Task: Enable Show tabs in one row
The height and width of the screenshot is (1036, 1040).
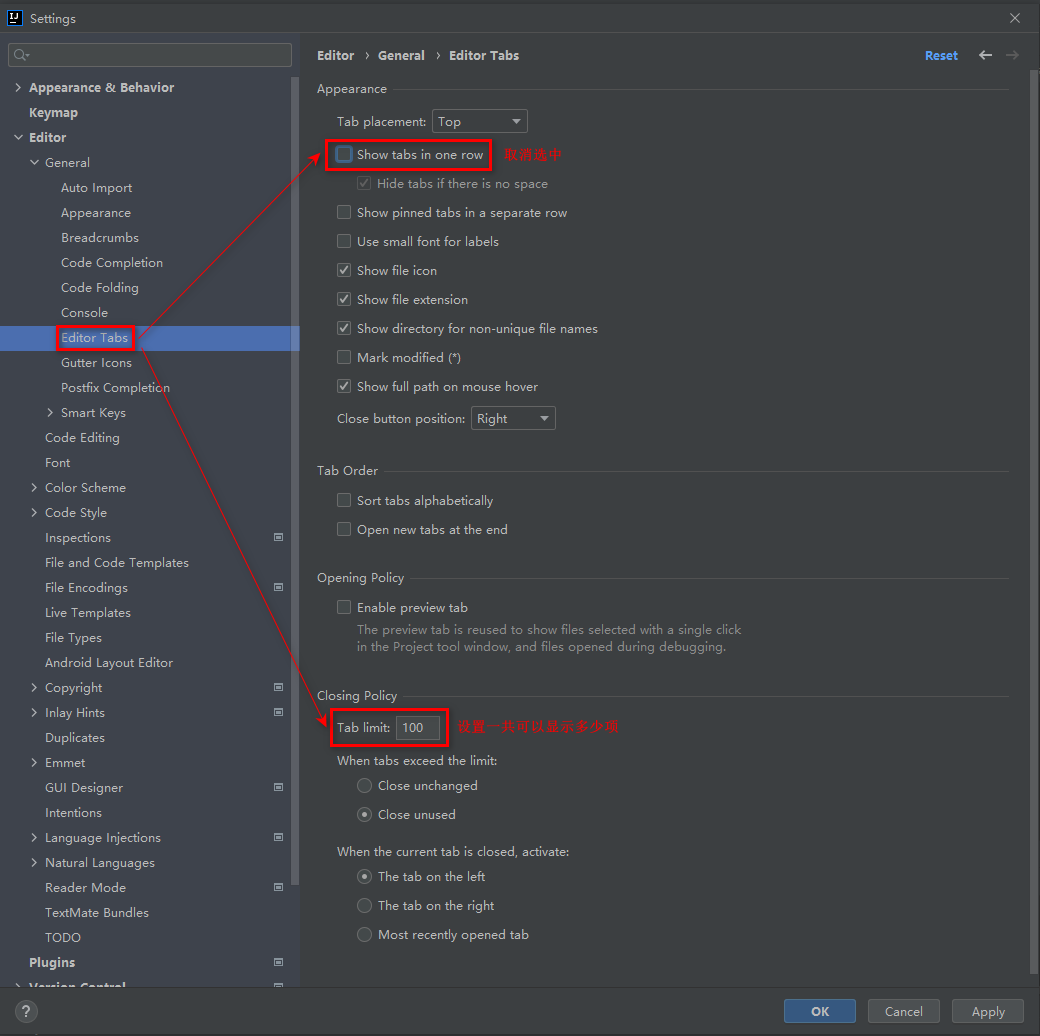Action: [344, 155]
